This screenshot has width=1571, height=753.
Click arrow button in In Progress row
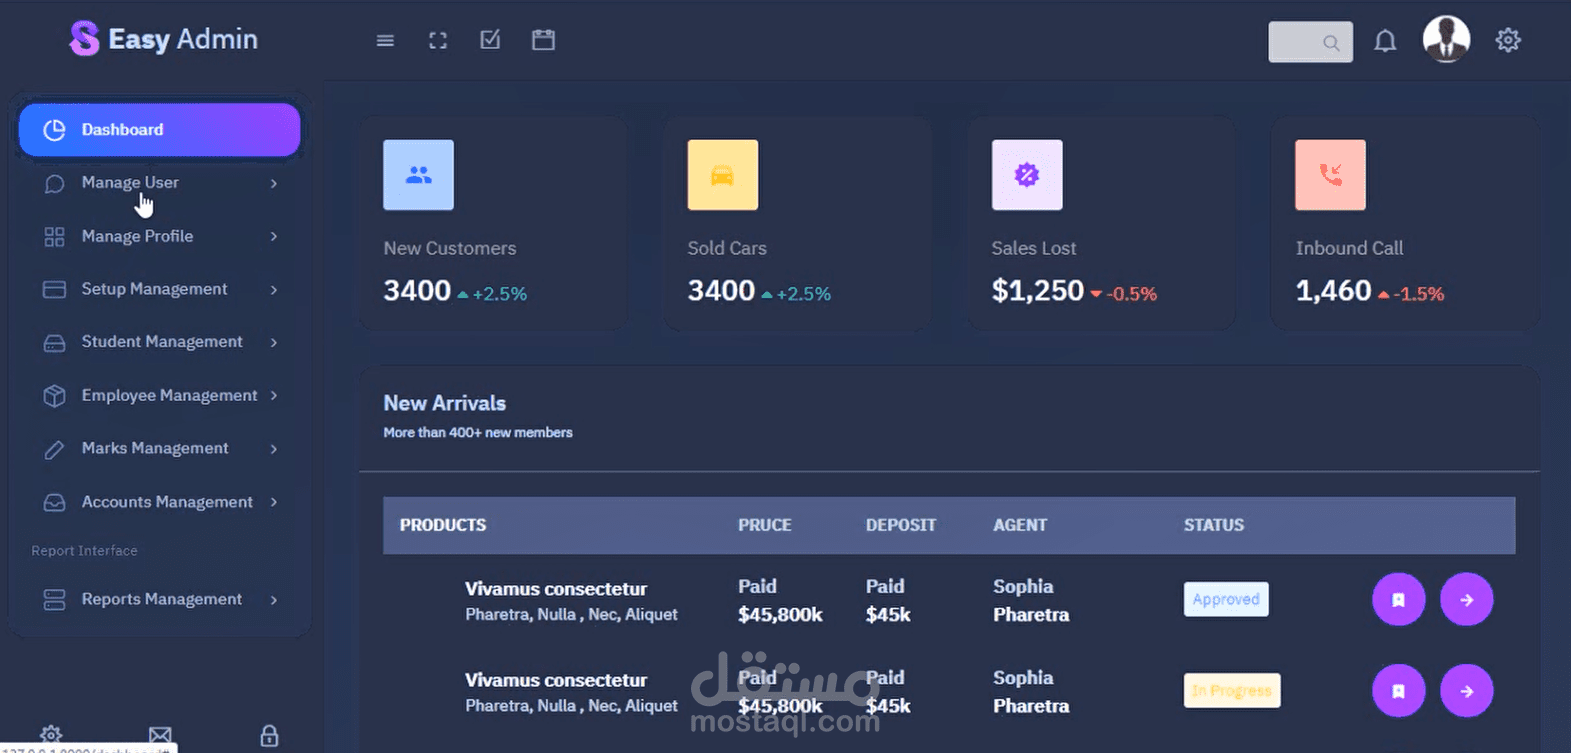[x=1466, y=691]
